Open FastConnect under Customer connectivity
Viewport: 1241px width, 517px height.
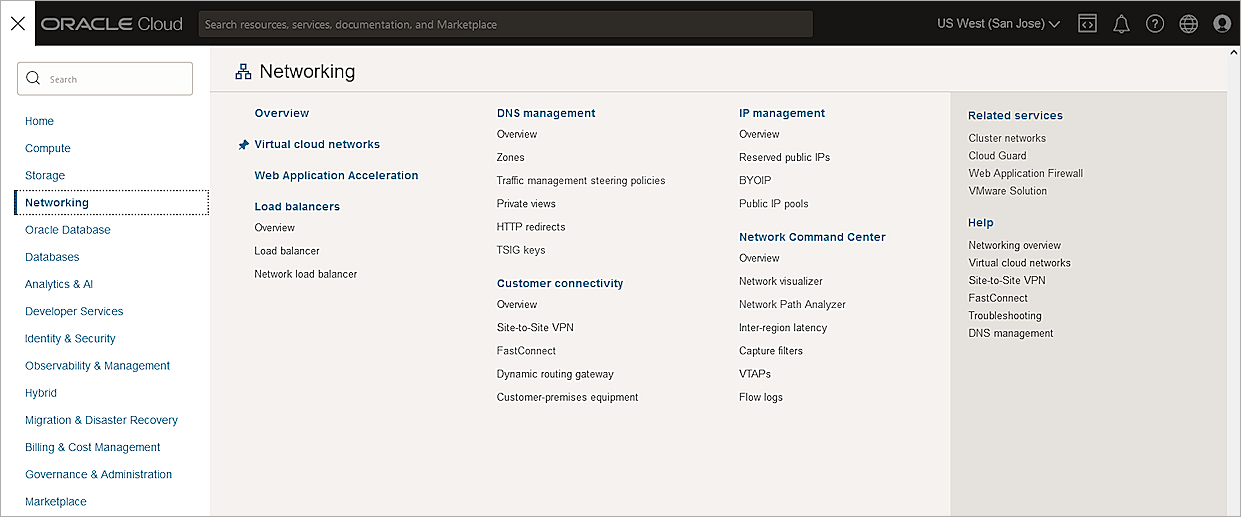pyautogui.click(x=526, y=350)
